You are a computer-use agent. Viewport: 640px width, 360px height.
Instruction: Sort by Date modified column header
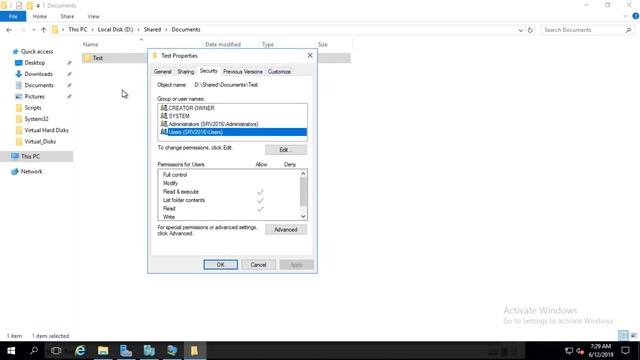click(223, 44)
